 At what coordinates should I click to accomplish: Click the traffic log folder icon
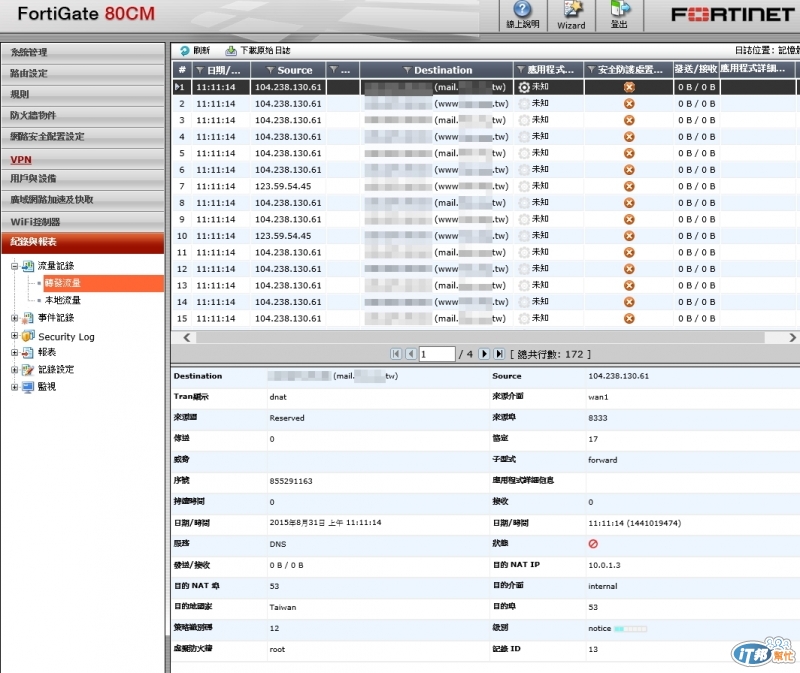(x=28, y=266)
